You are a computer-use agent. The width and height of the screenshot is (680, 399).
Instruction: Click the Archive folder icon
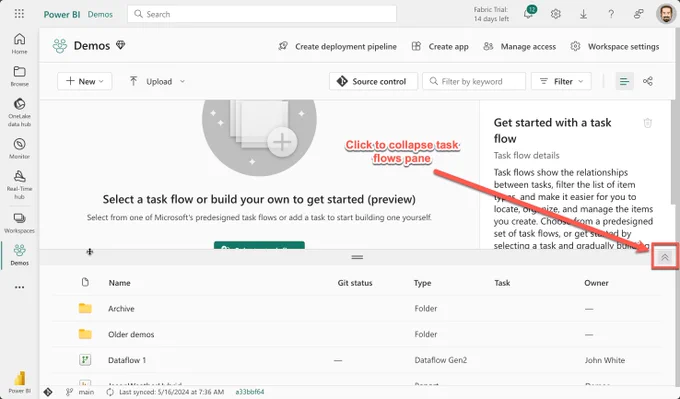coord(85,308)
